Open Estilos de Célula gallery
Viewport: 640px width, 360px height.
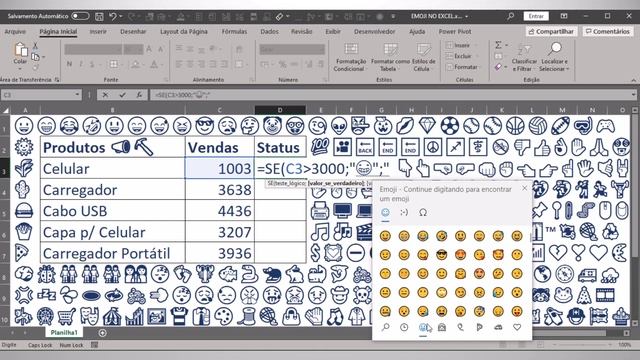point(423,57)
